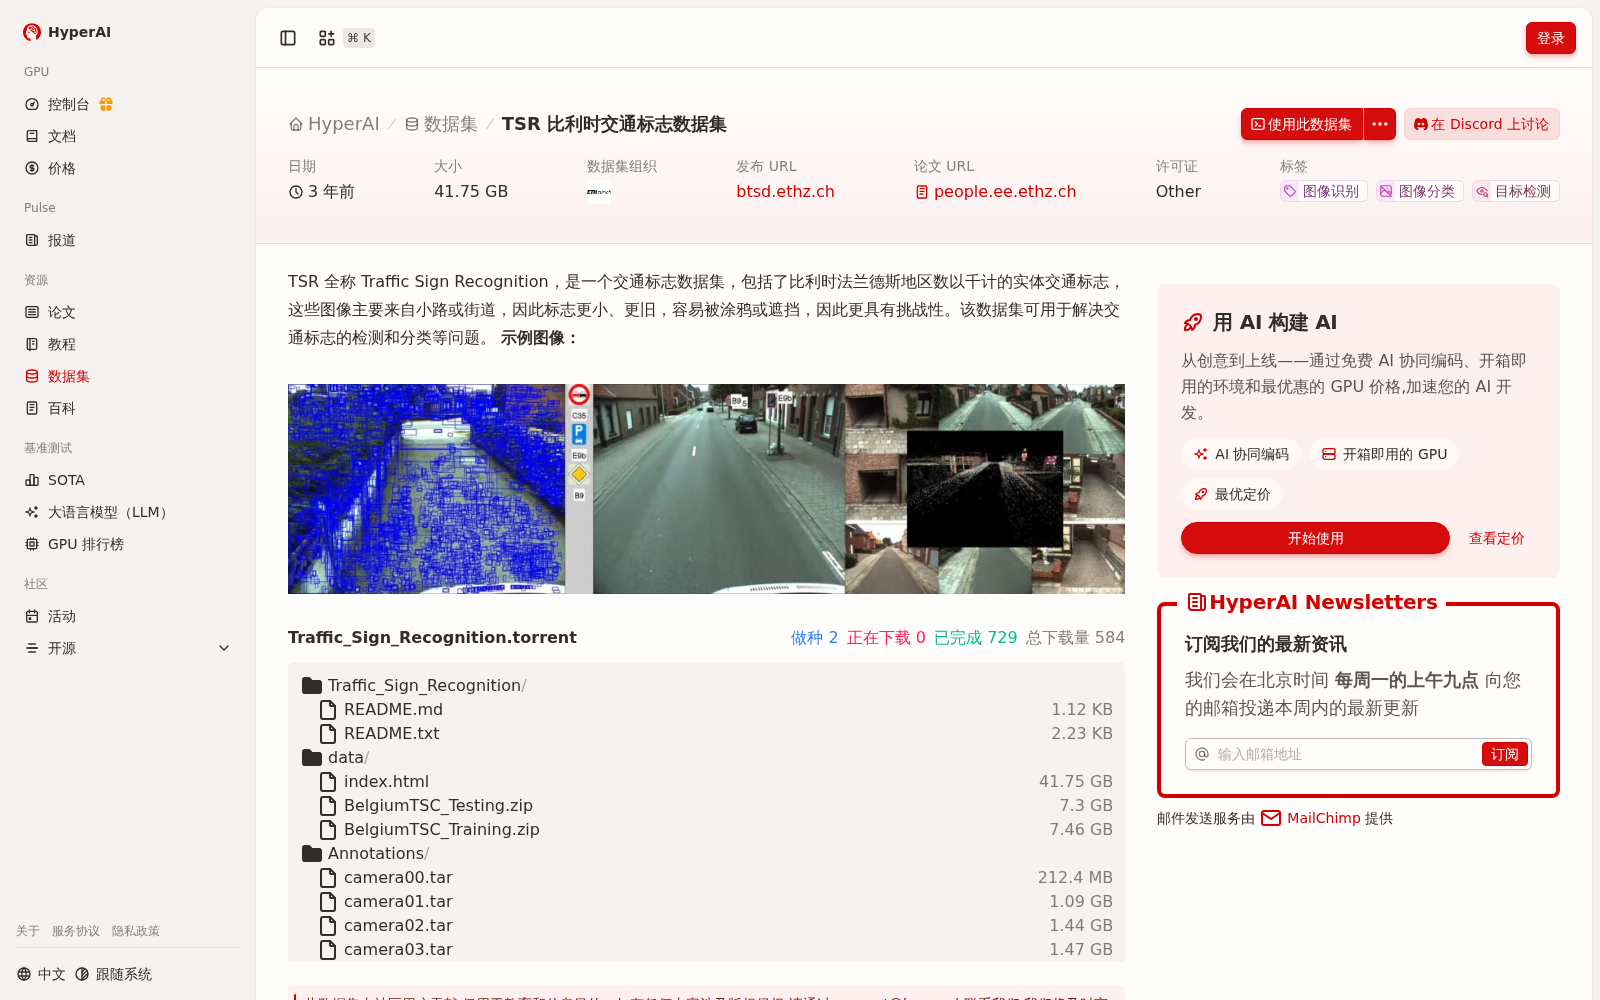Open the command palette grid icon

click(327, 38)
